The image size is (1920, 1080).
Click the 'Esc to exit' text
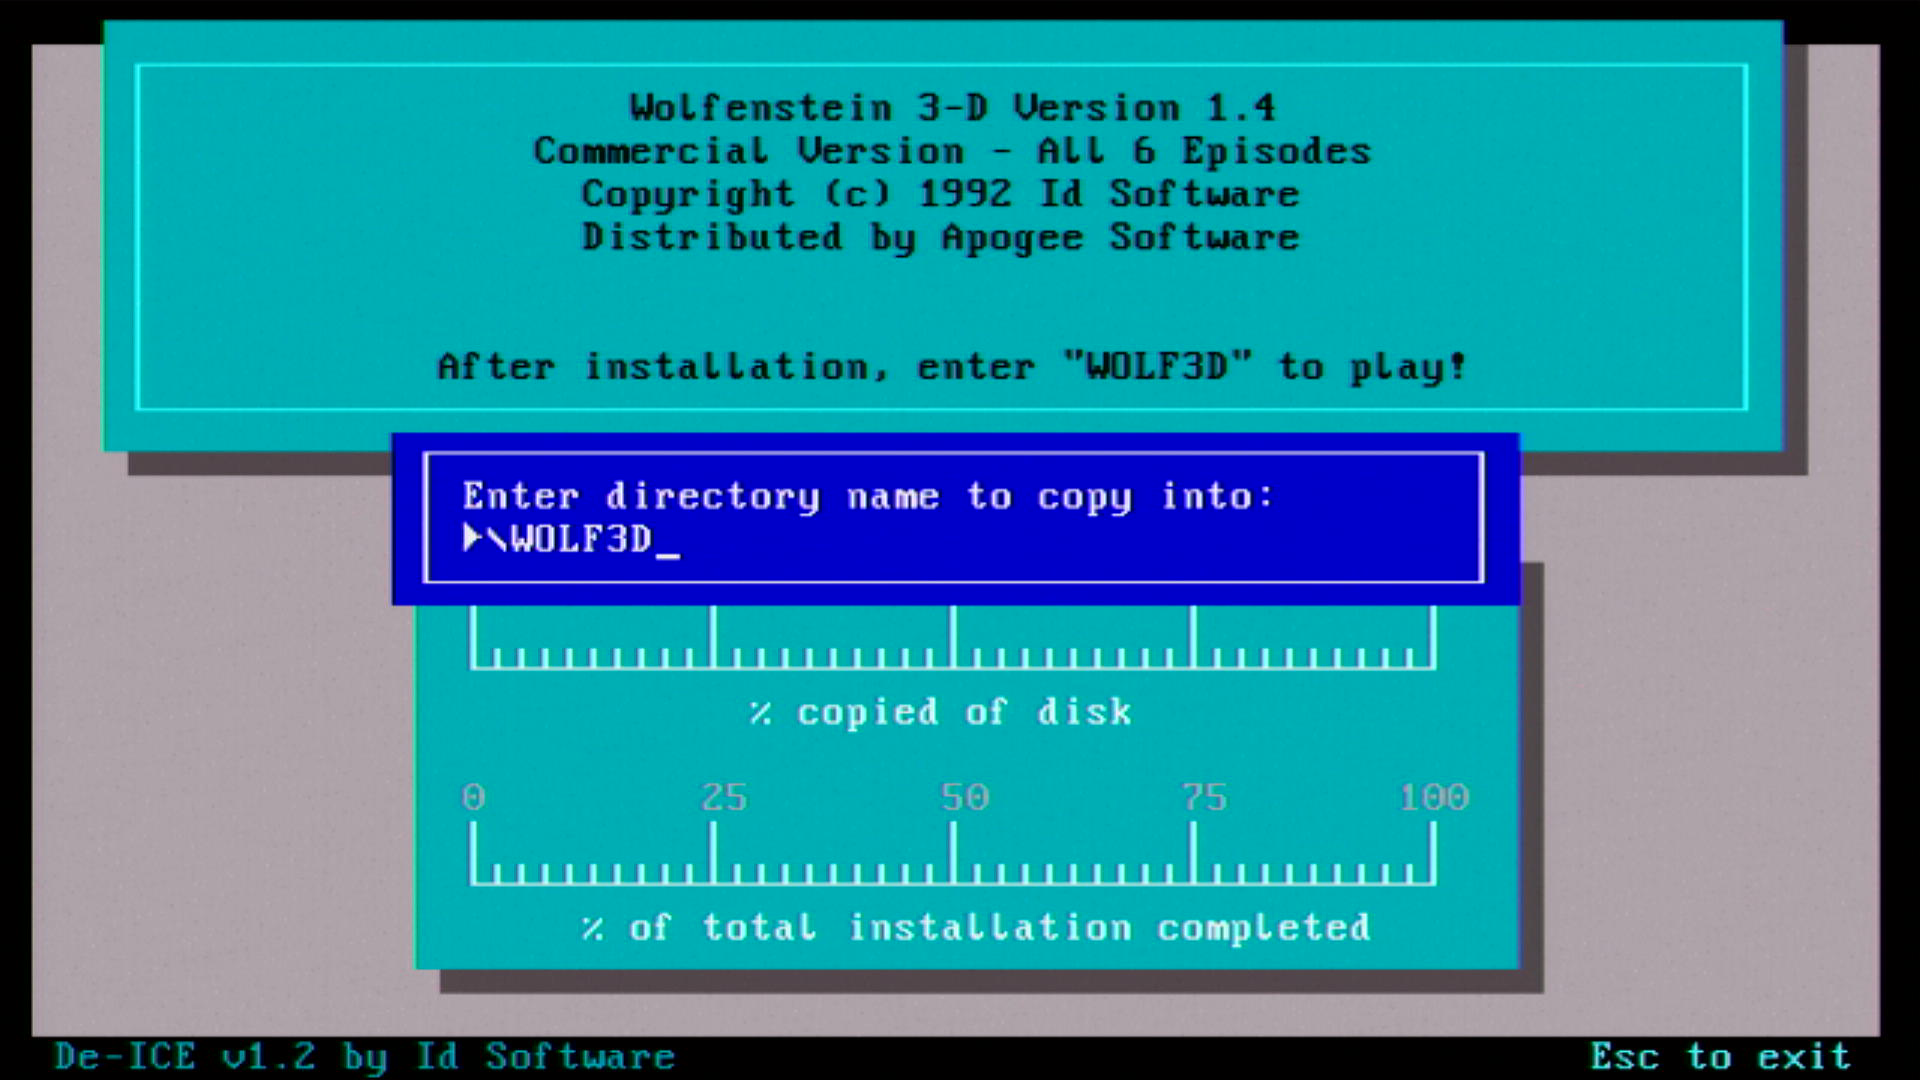(x=1720, y=1056)
